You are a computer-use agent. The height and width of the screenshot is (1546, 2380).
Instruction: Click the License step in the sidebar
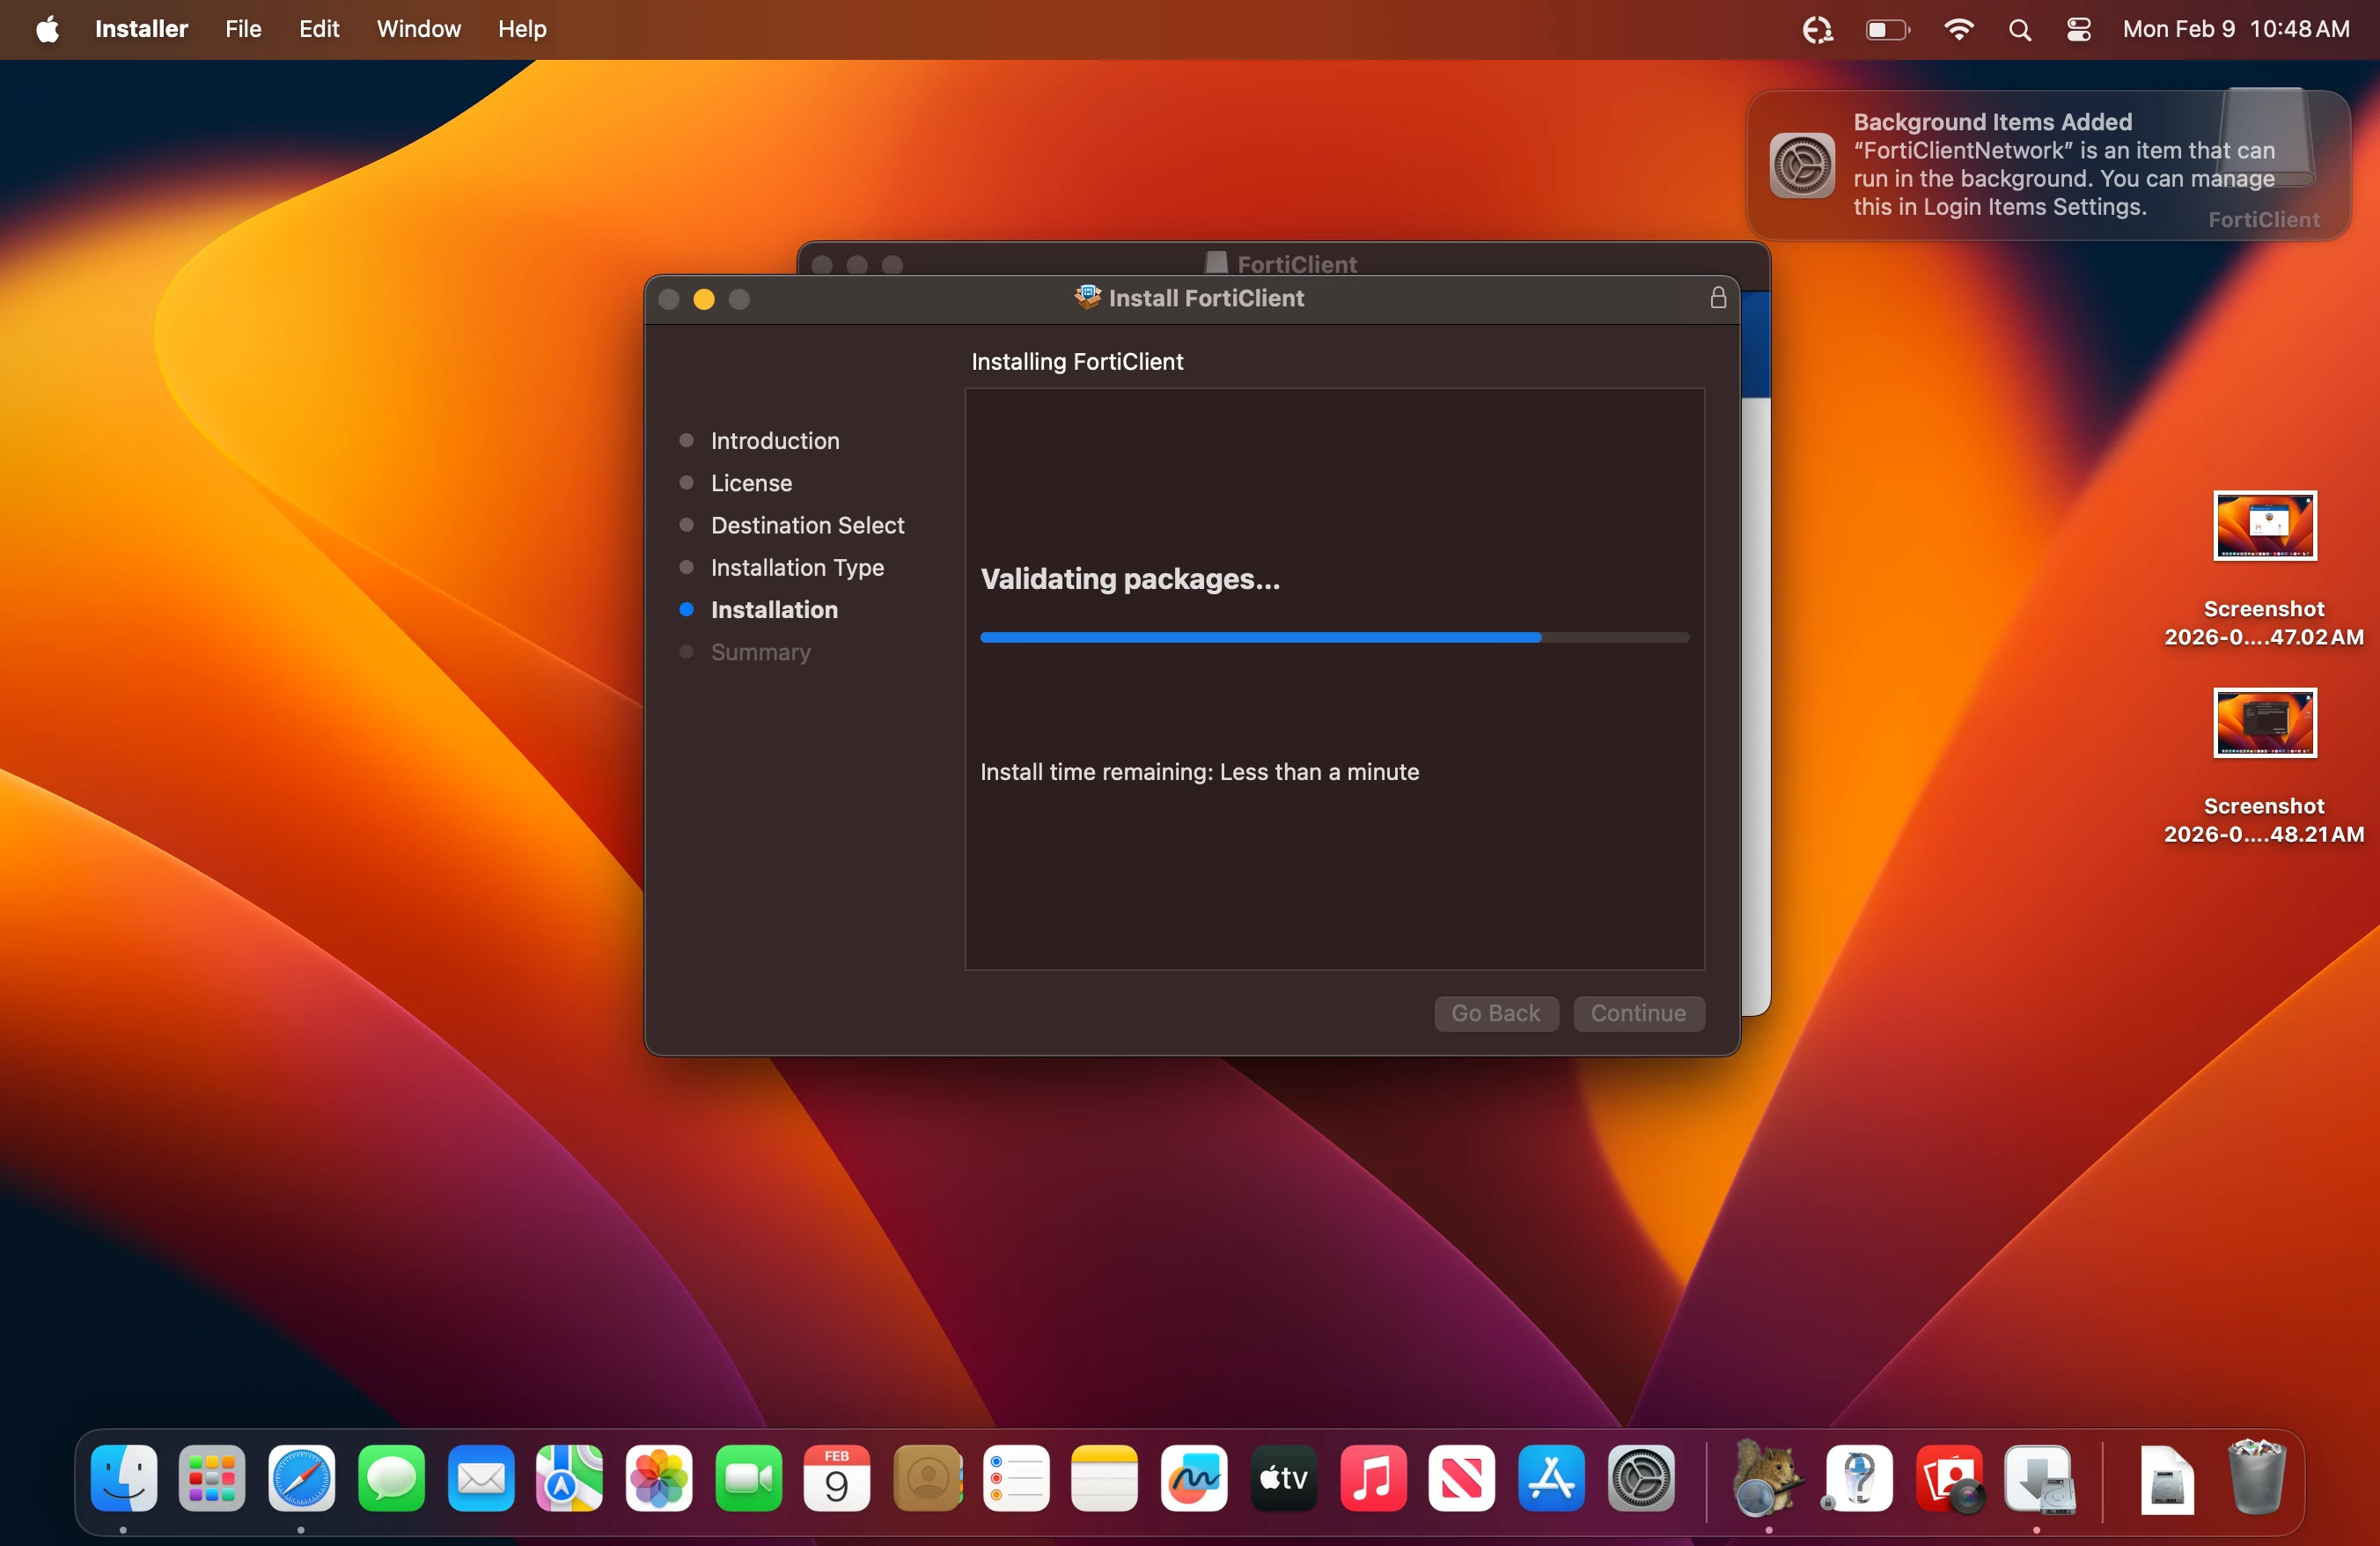[x=751, y=483]
